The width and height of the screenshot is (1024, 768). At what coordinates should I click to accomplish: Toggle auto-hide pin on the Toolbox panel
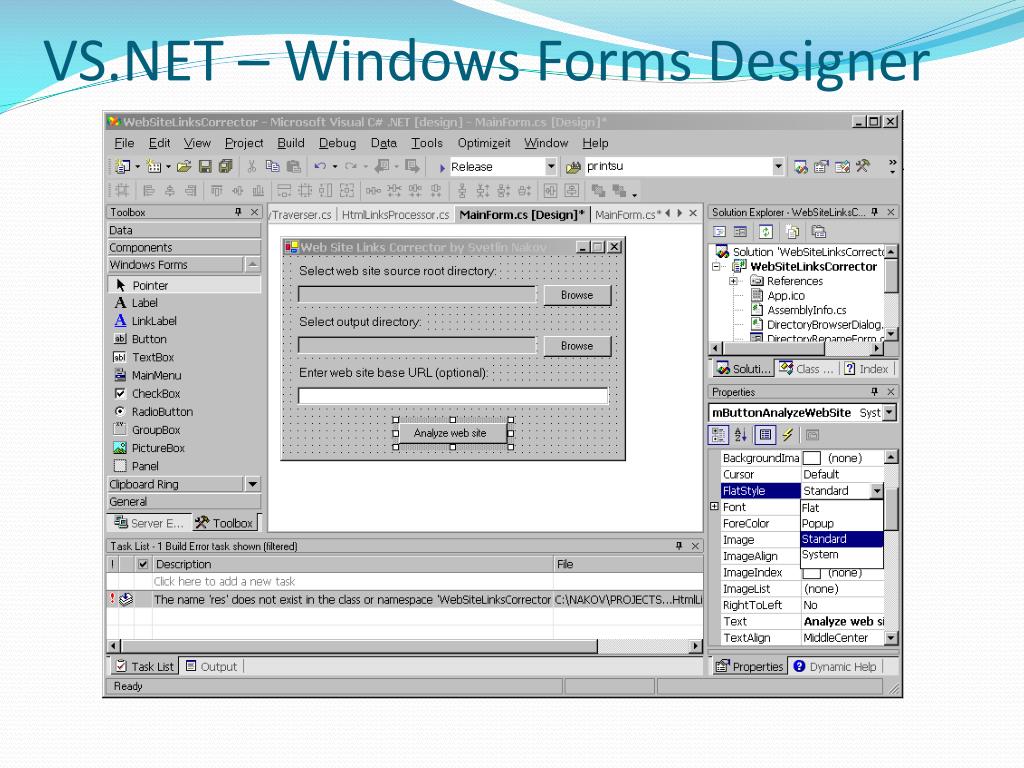click(x=238, y=212)
